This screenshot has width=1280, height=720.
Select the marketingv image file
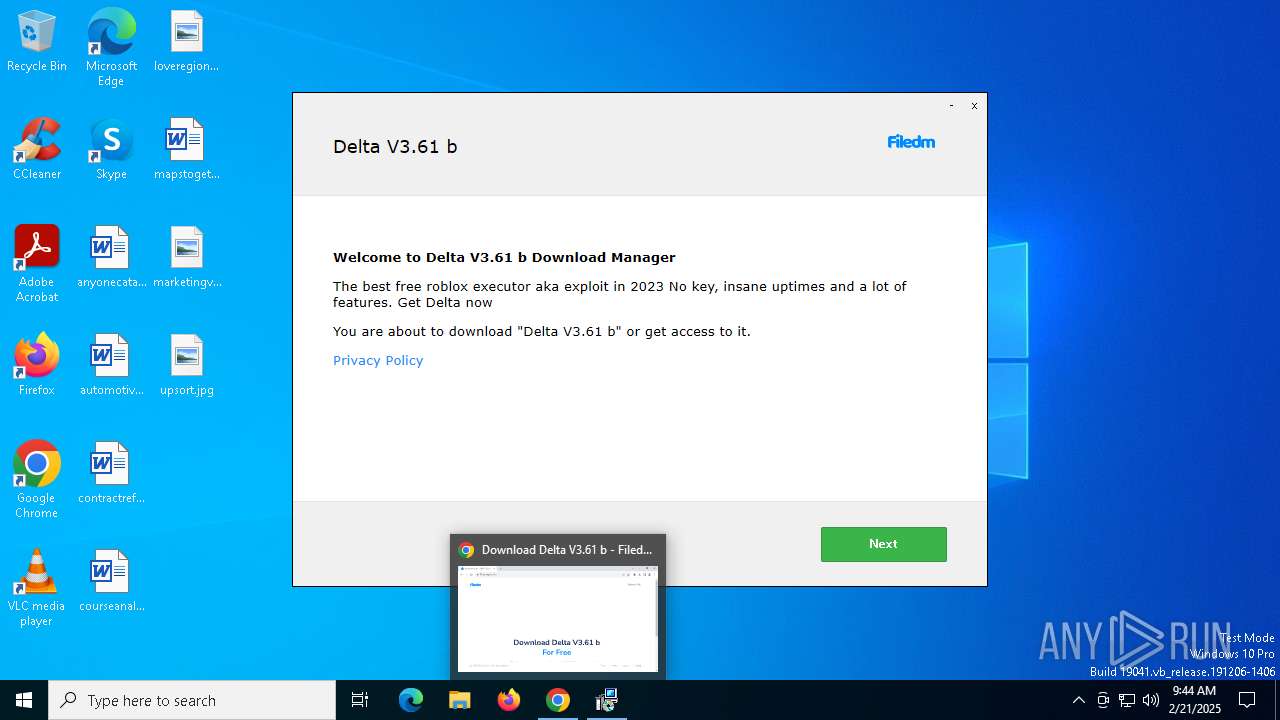pyautogui.click(x=186, y=258)
